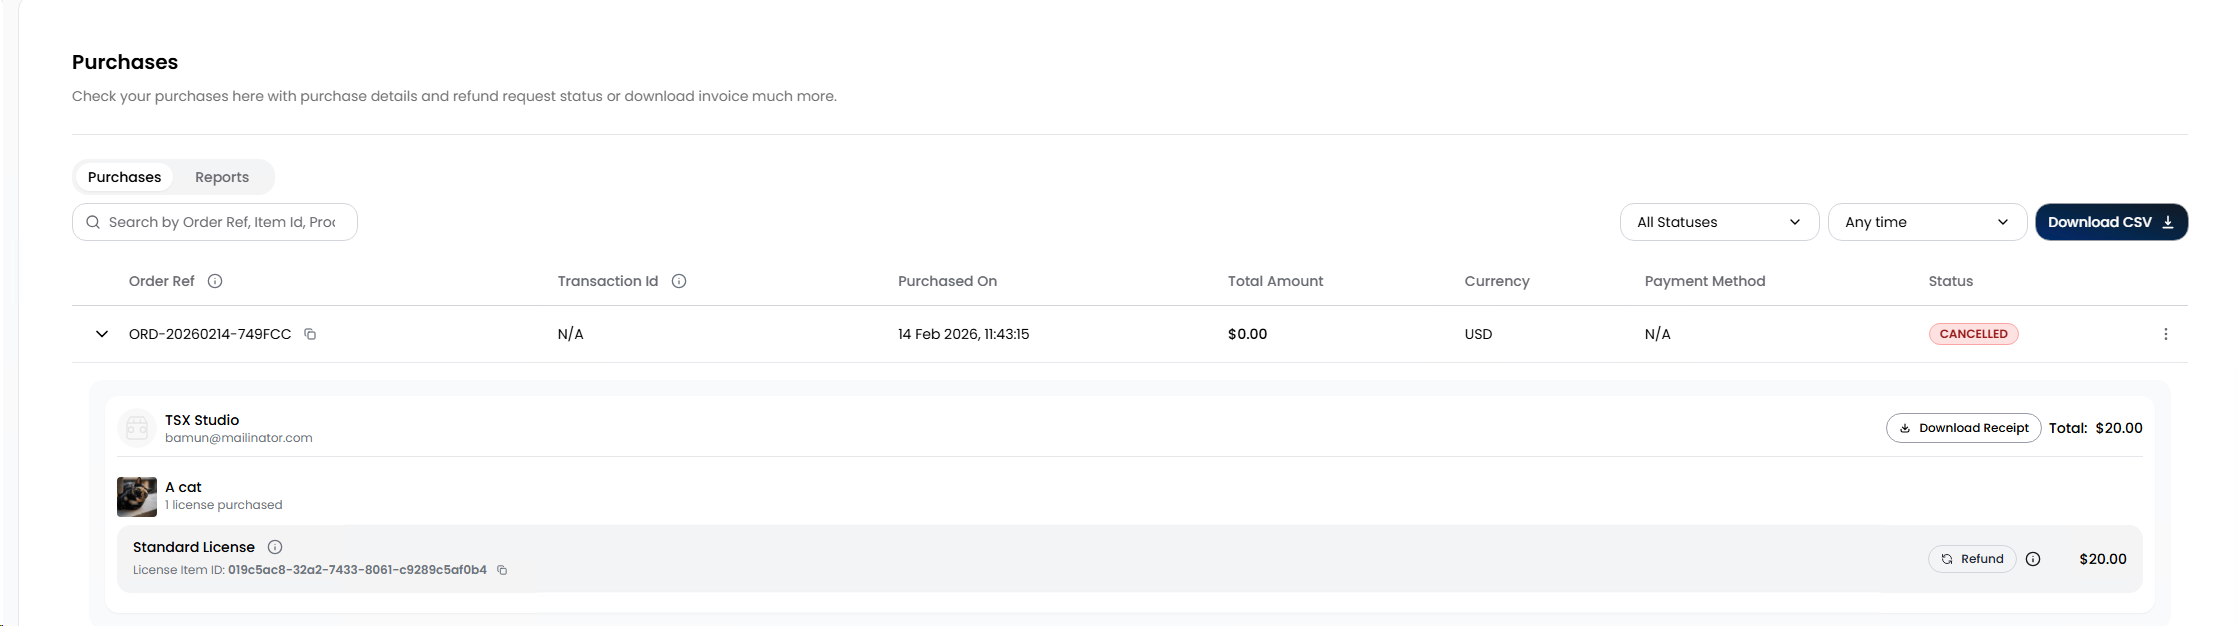Viewport: 2237px width, 626px height.
Task: Collapse the expanded order row chevron
Action: 102,334
